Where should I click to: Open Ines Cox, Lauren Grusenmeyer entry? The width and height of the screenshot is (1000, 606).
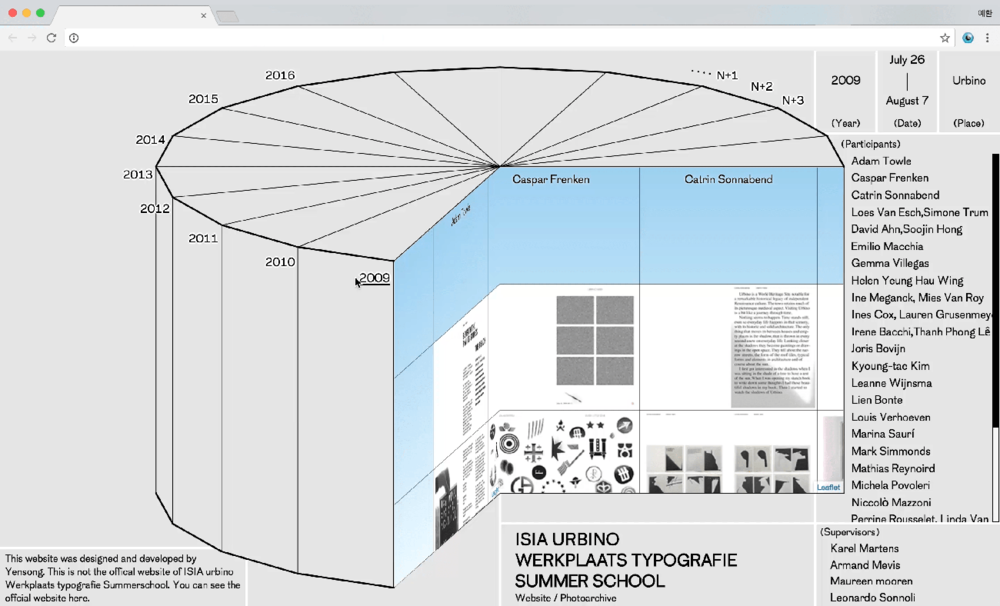click(x=921, y=314)
